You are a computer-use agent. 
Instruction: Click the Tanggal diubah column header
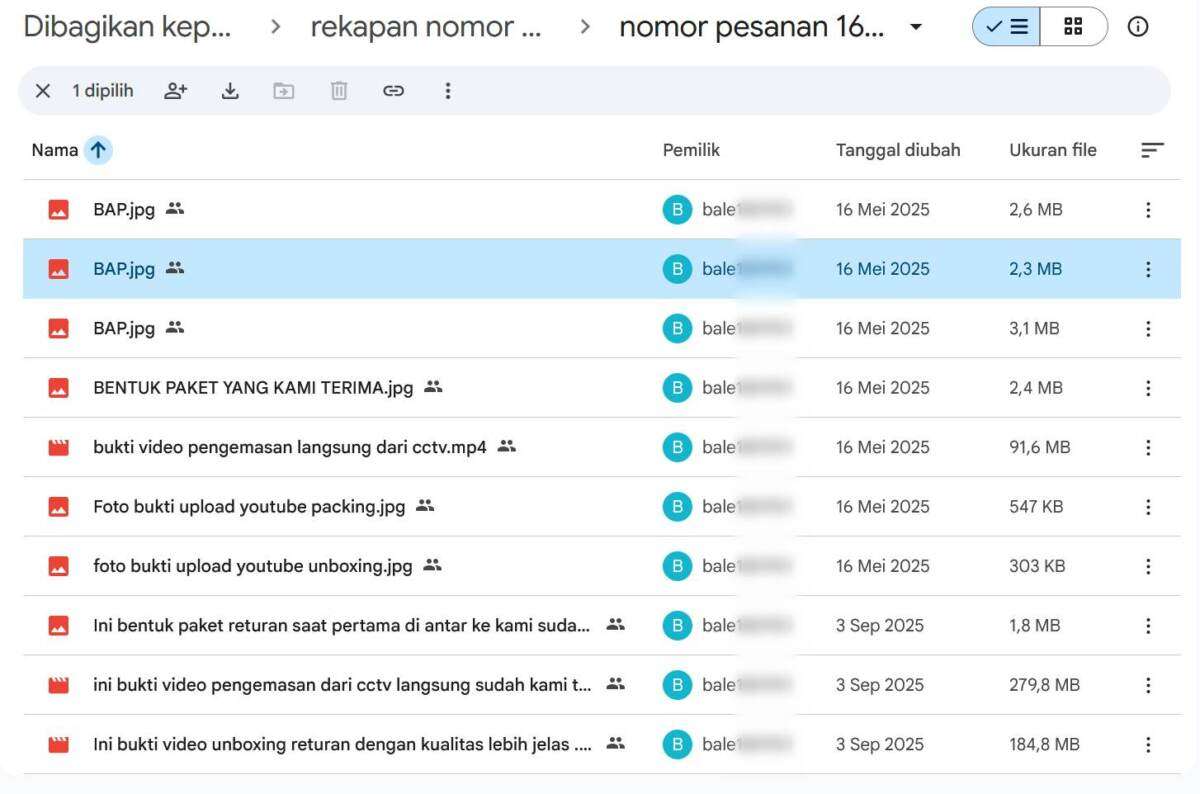pyautogui.click(x=897, y=150)
